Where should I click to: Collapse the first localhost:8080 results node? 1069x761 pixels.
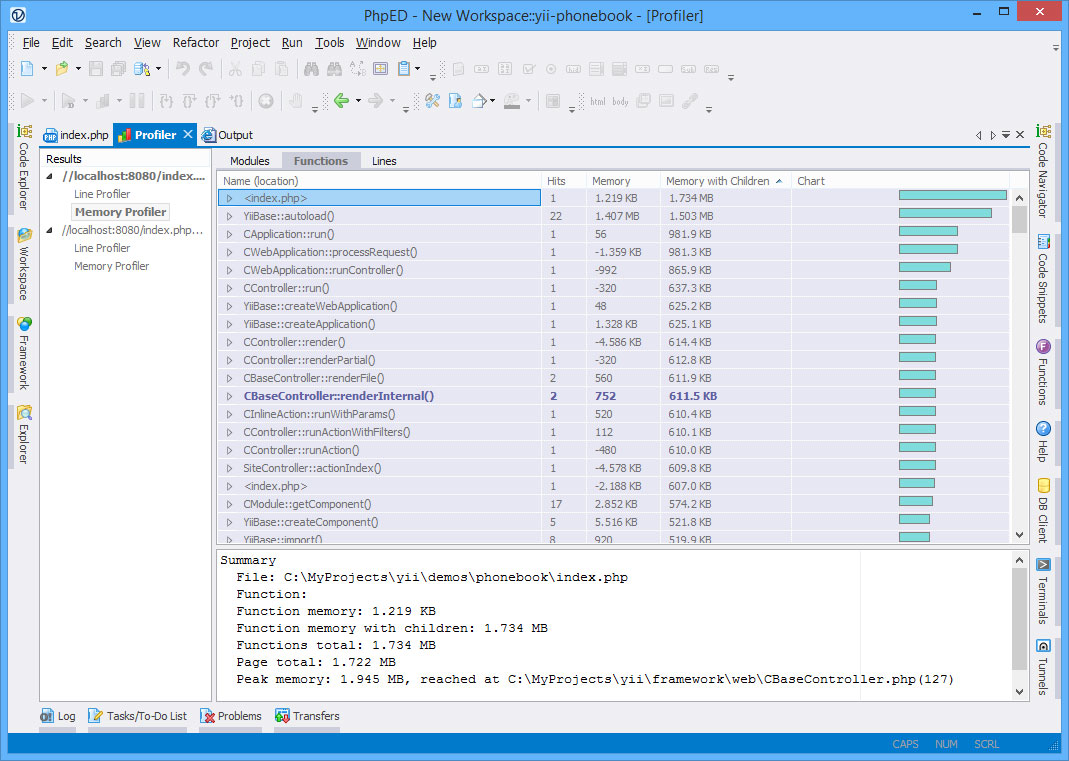(51, 176)
